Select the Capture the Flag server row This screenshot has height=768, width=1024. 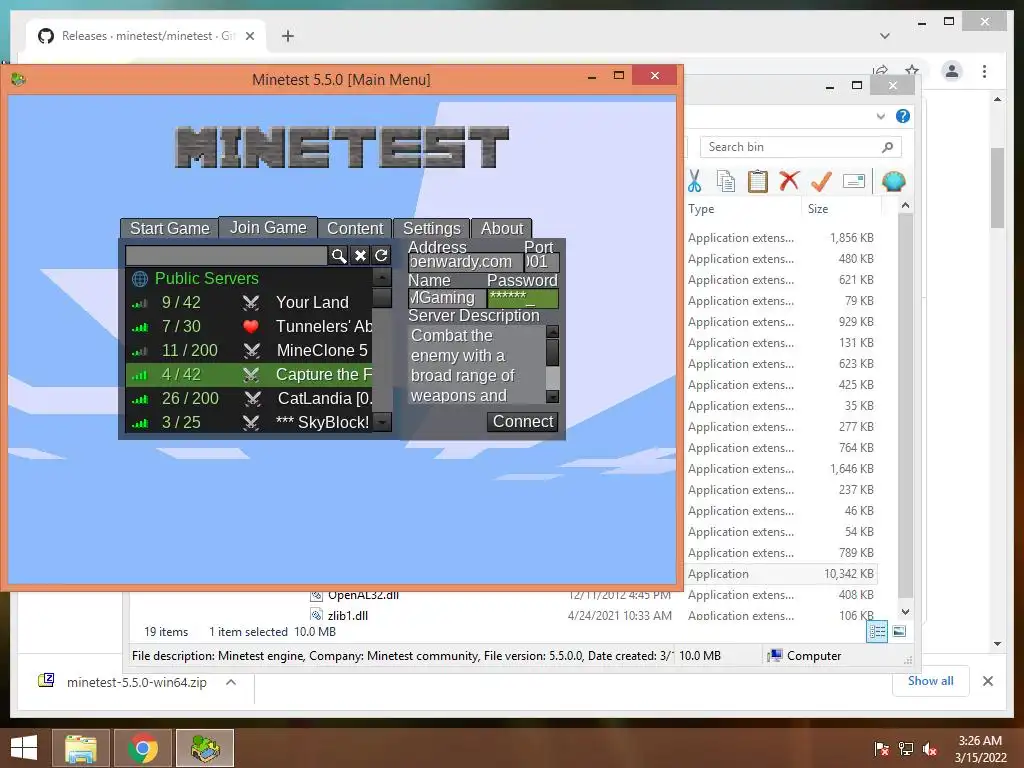point(249,374)
